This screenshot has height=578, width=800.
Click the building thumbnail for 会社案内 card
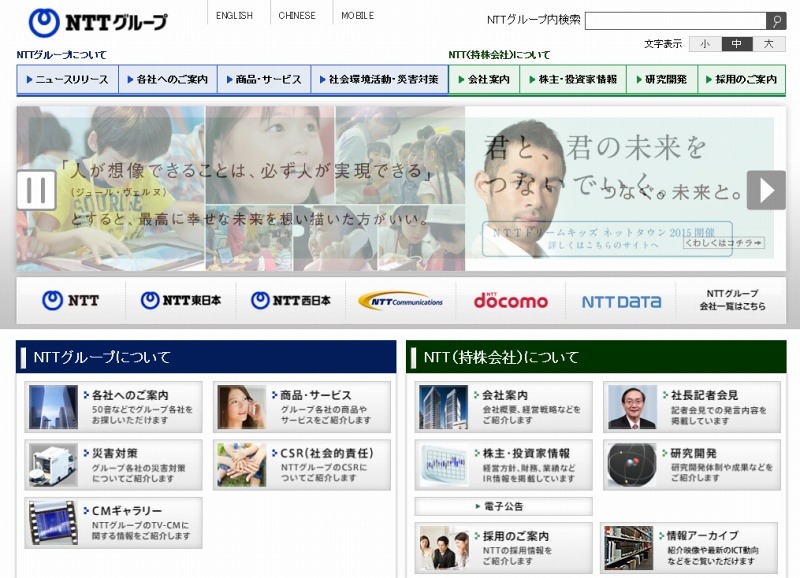(x=443, y=407)
